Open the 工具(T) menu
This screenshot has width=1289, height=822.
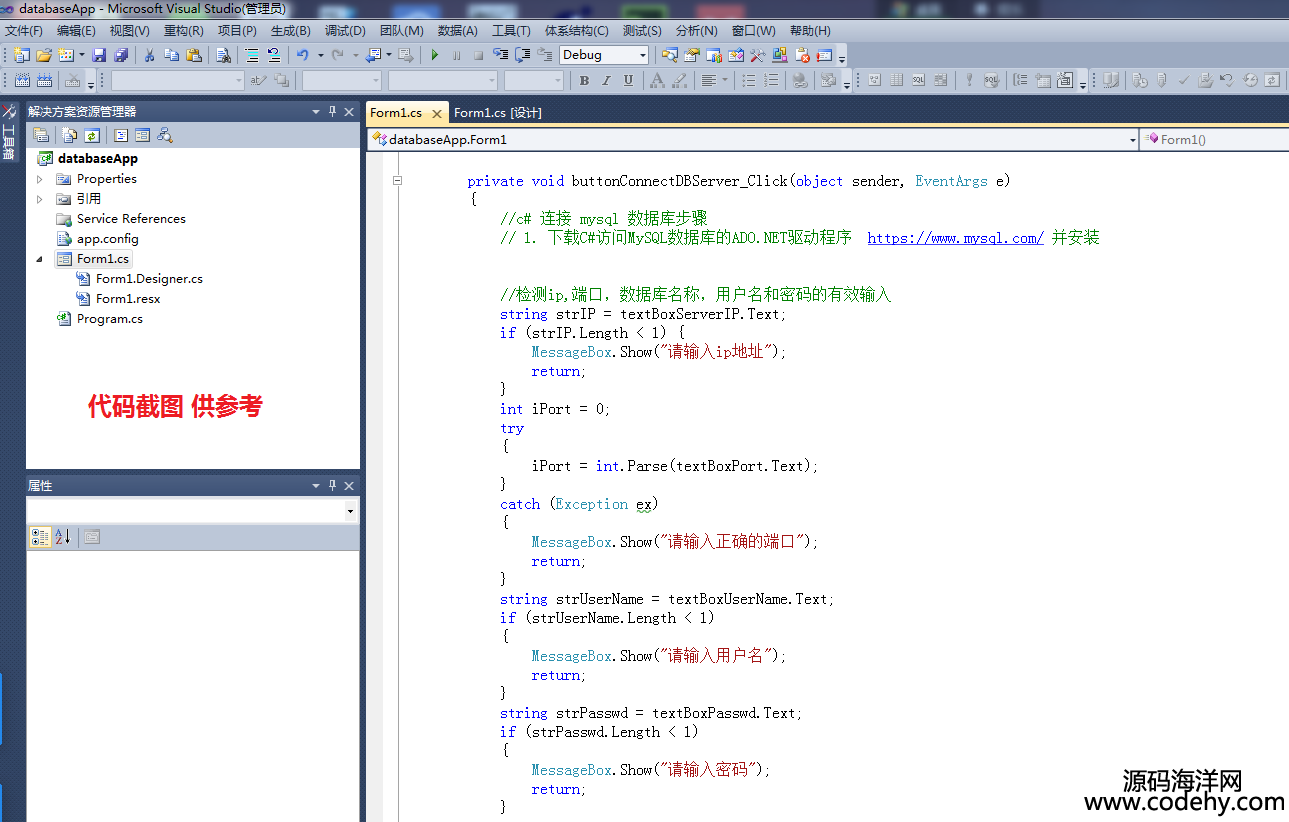[x=512, y=31]
